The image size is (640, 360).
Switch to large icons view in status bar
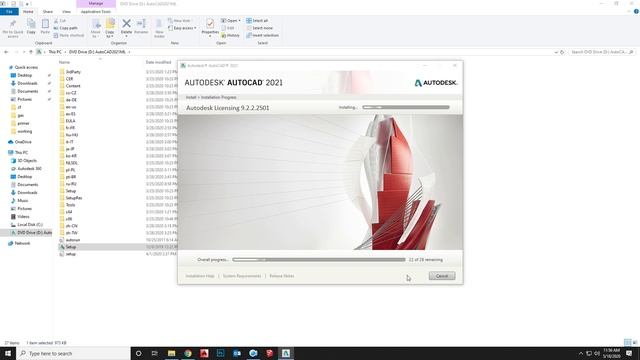635,342
